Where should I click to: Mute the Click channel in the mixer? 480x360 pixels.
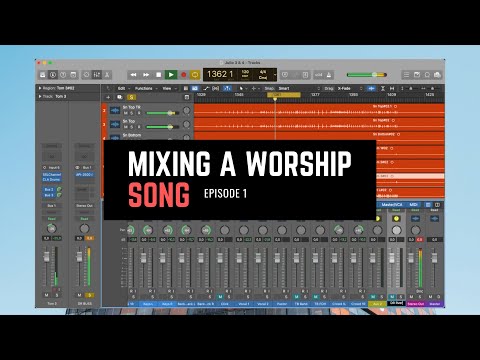220,297
